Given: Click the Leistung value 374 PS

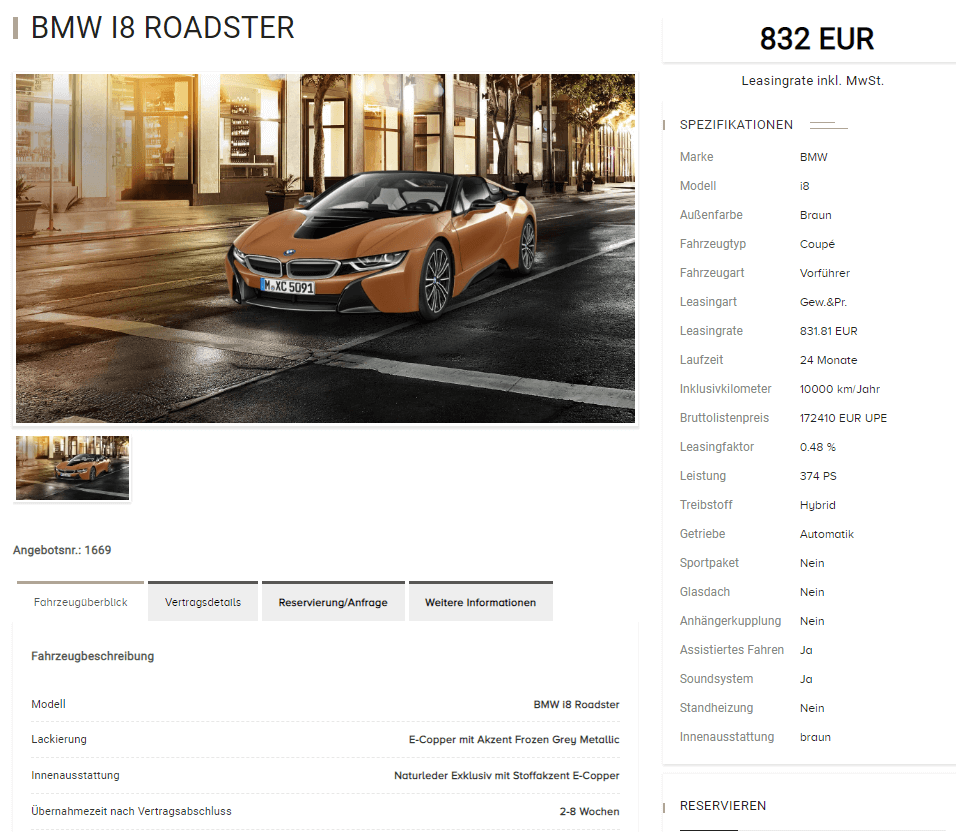Looking at the screenshot, I should pos(818,476).
